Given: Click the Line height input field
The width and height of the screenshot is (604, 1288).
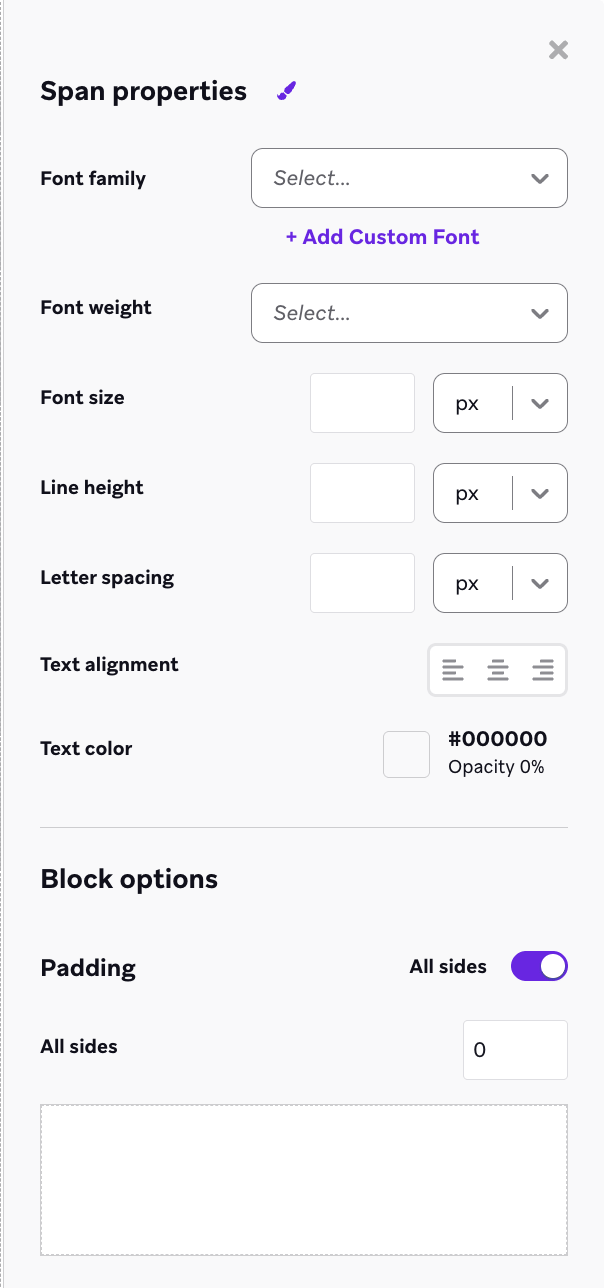Looking at the screenshot, I should 362,493.
